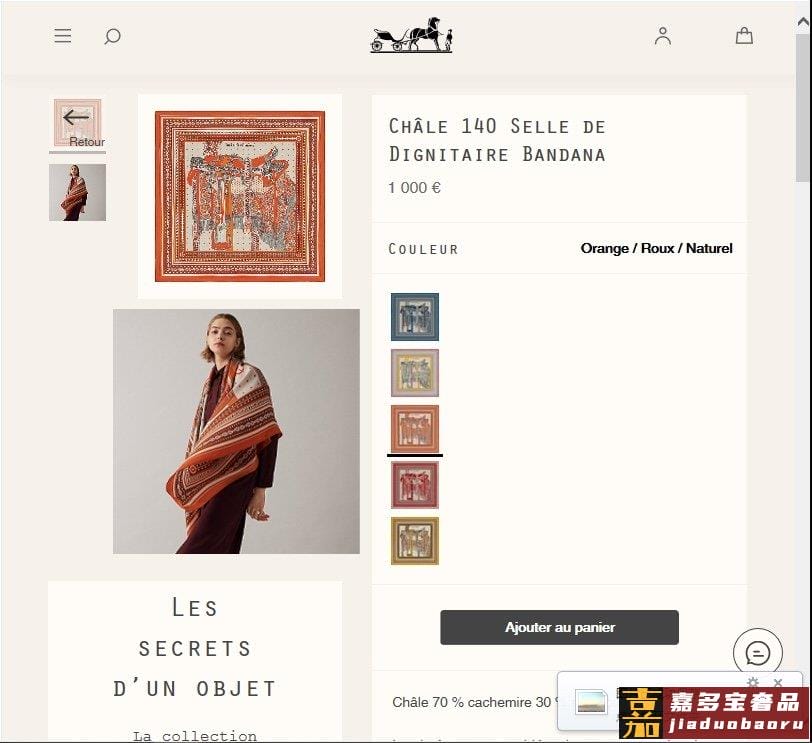
Task: Click the scrollbar up arrow
Action: tap(803, 22)
